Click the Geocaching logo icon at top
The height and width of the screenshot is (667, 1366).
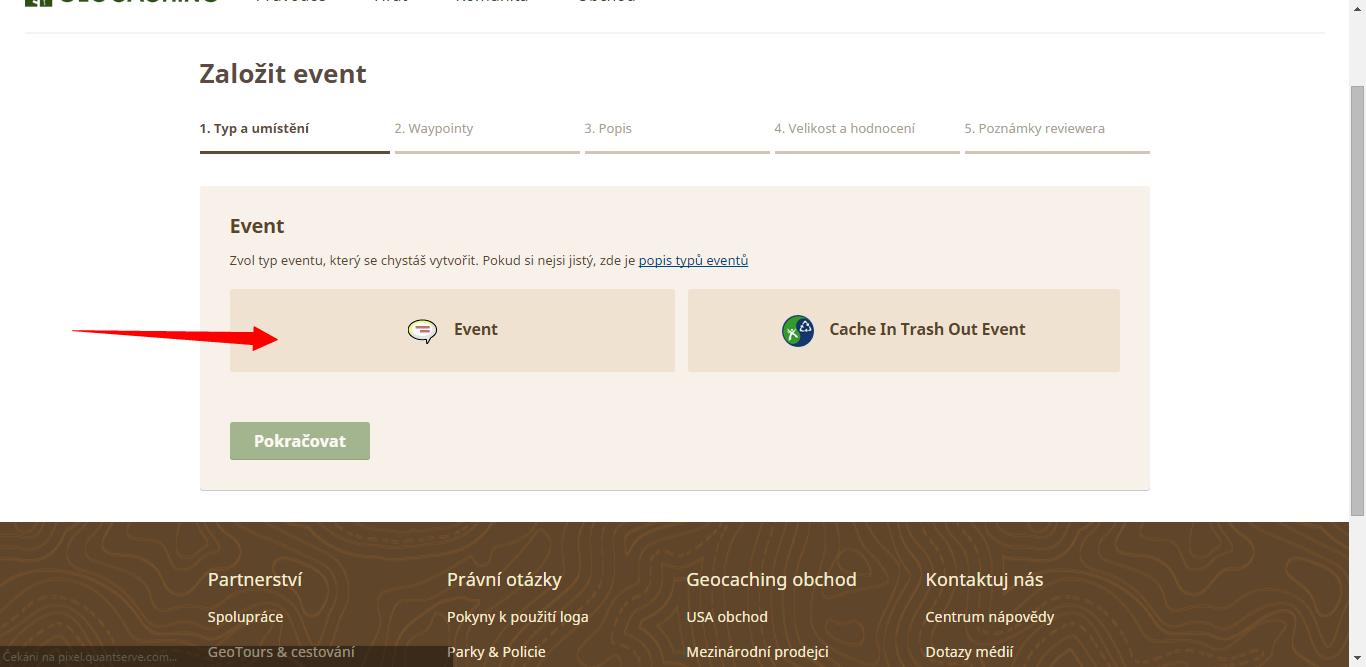[38, 2]
